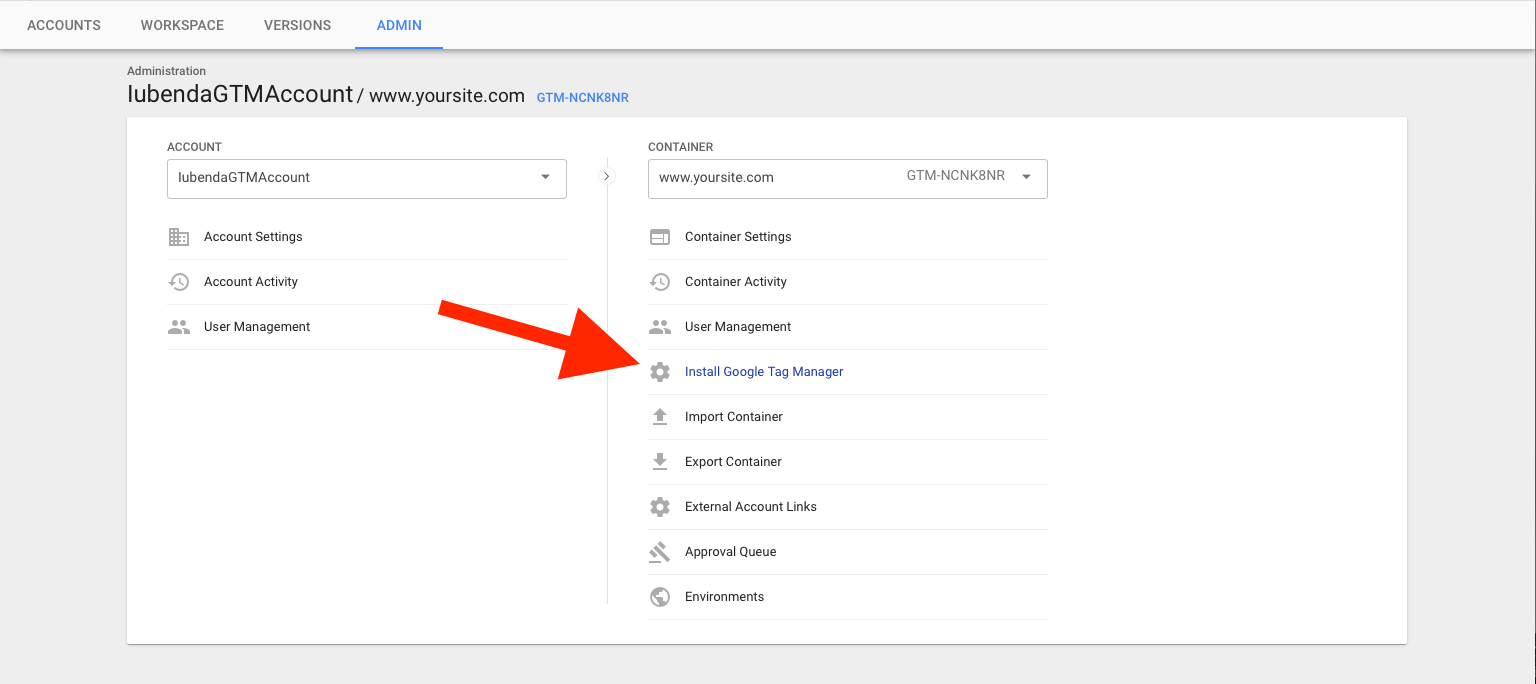Click the Export Container download icon
Viewport: 1536px width, 684px height.
pyautogui.click(x=660, y=461)
